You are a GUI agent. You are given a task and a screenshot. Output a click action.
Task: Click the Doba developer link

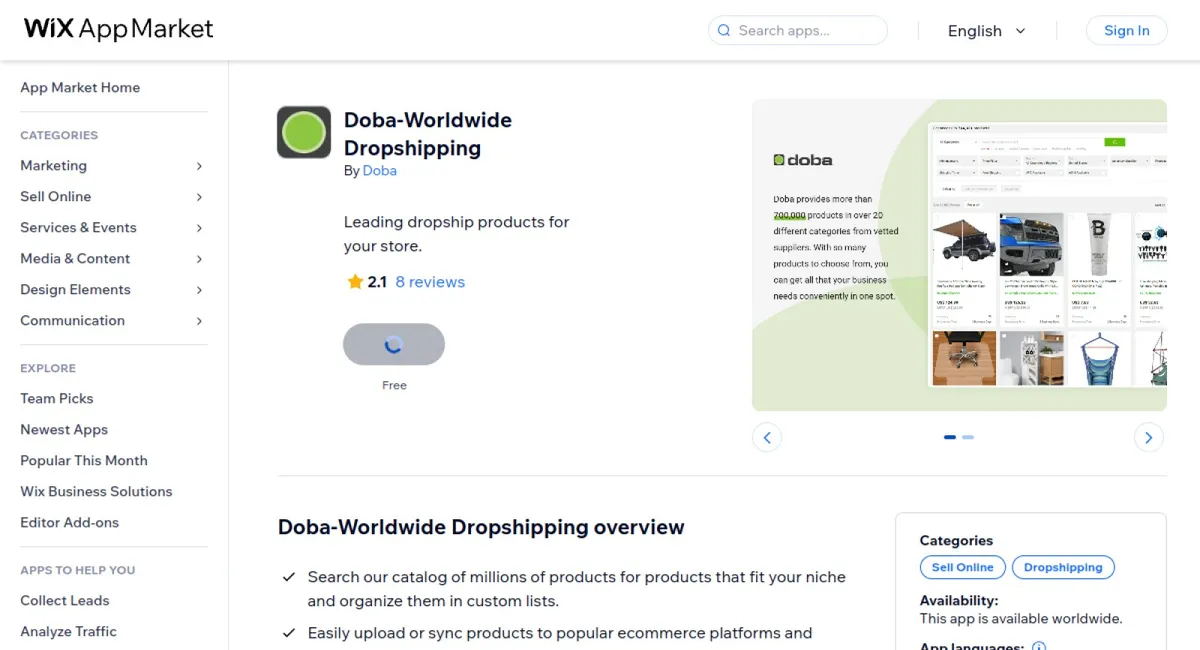coord(380,171)
